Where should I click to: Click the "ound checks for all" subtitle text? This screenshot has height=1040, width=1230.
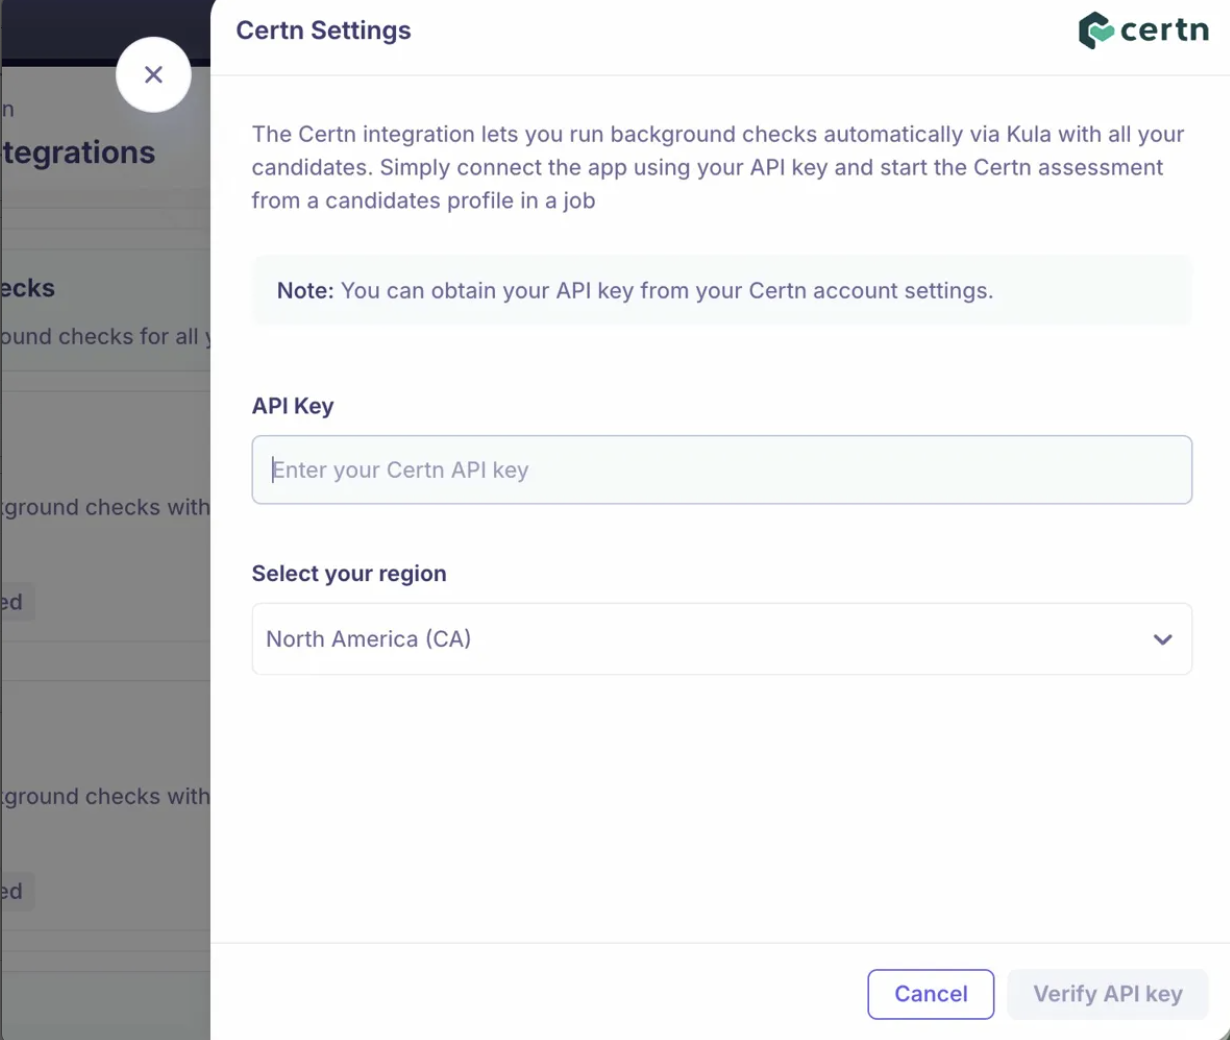click(104, 337)
